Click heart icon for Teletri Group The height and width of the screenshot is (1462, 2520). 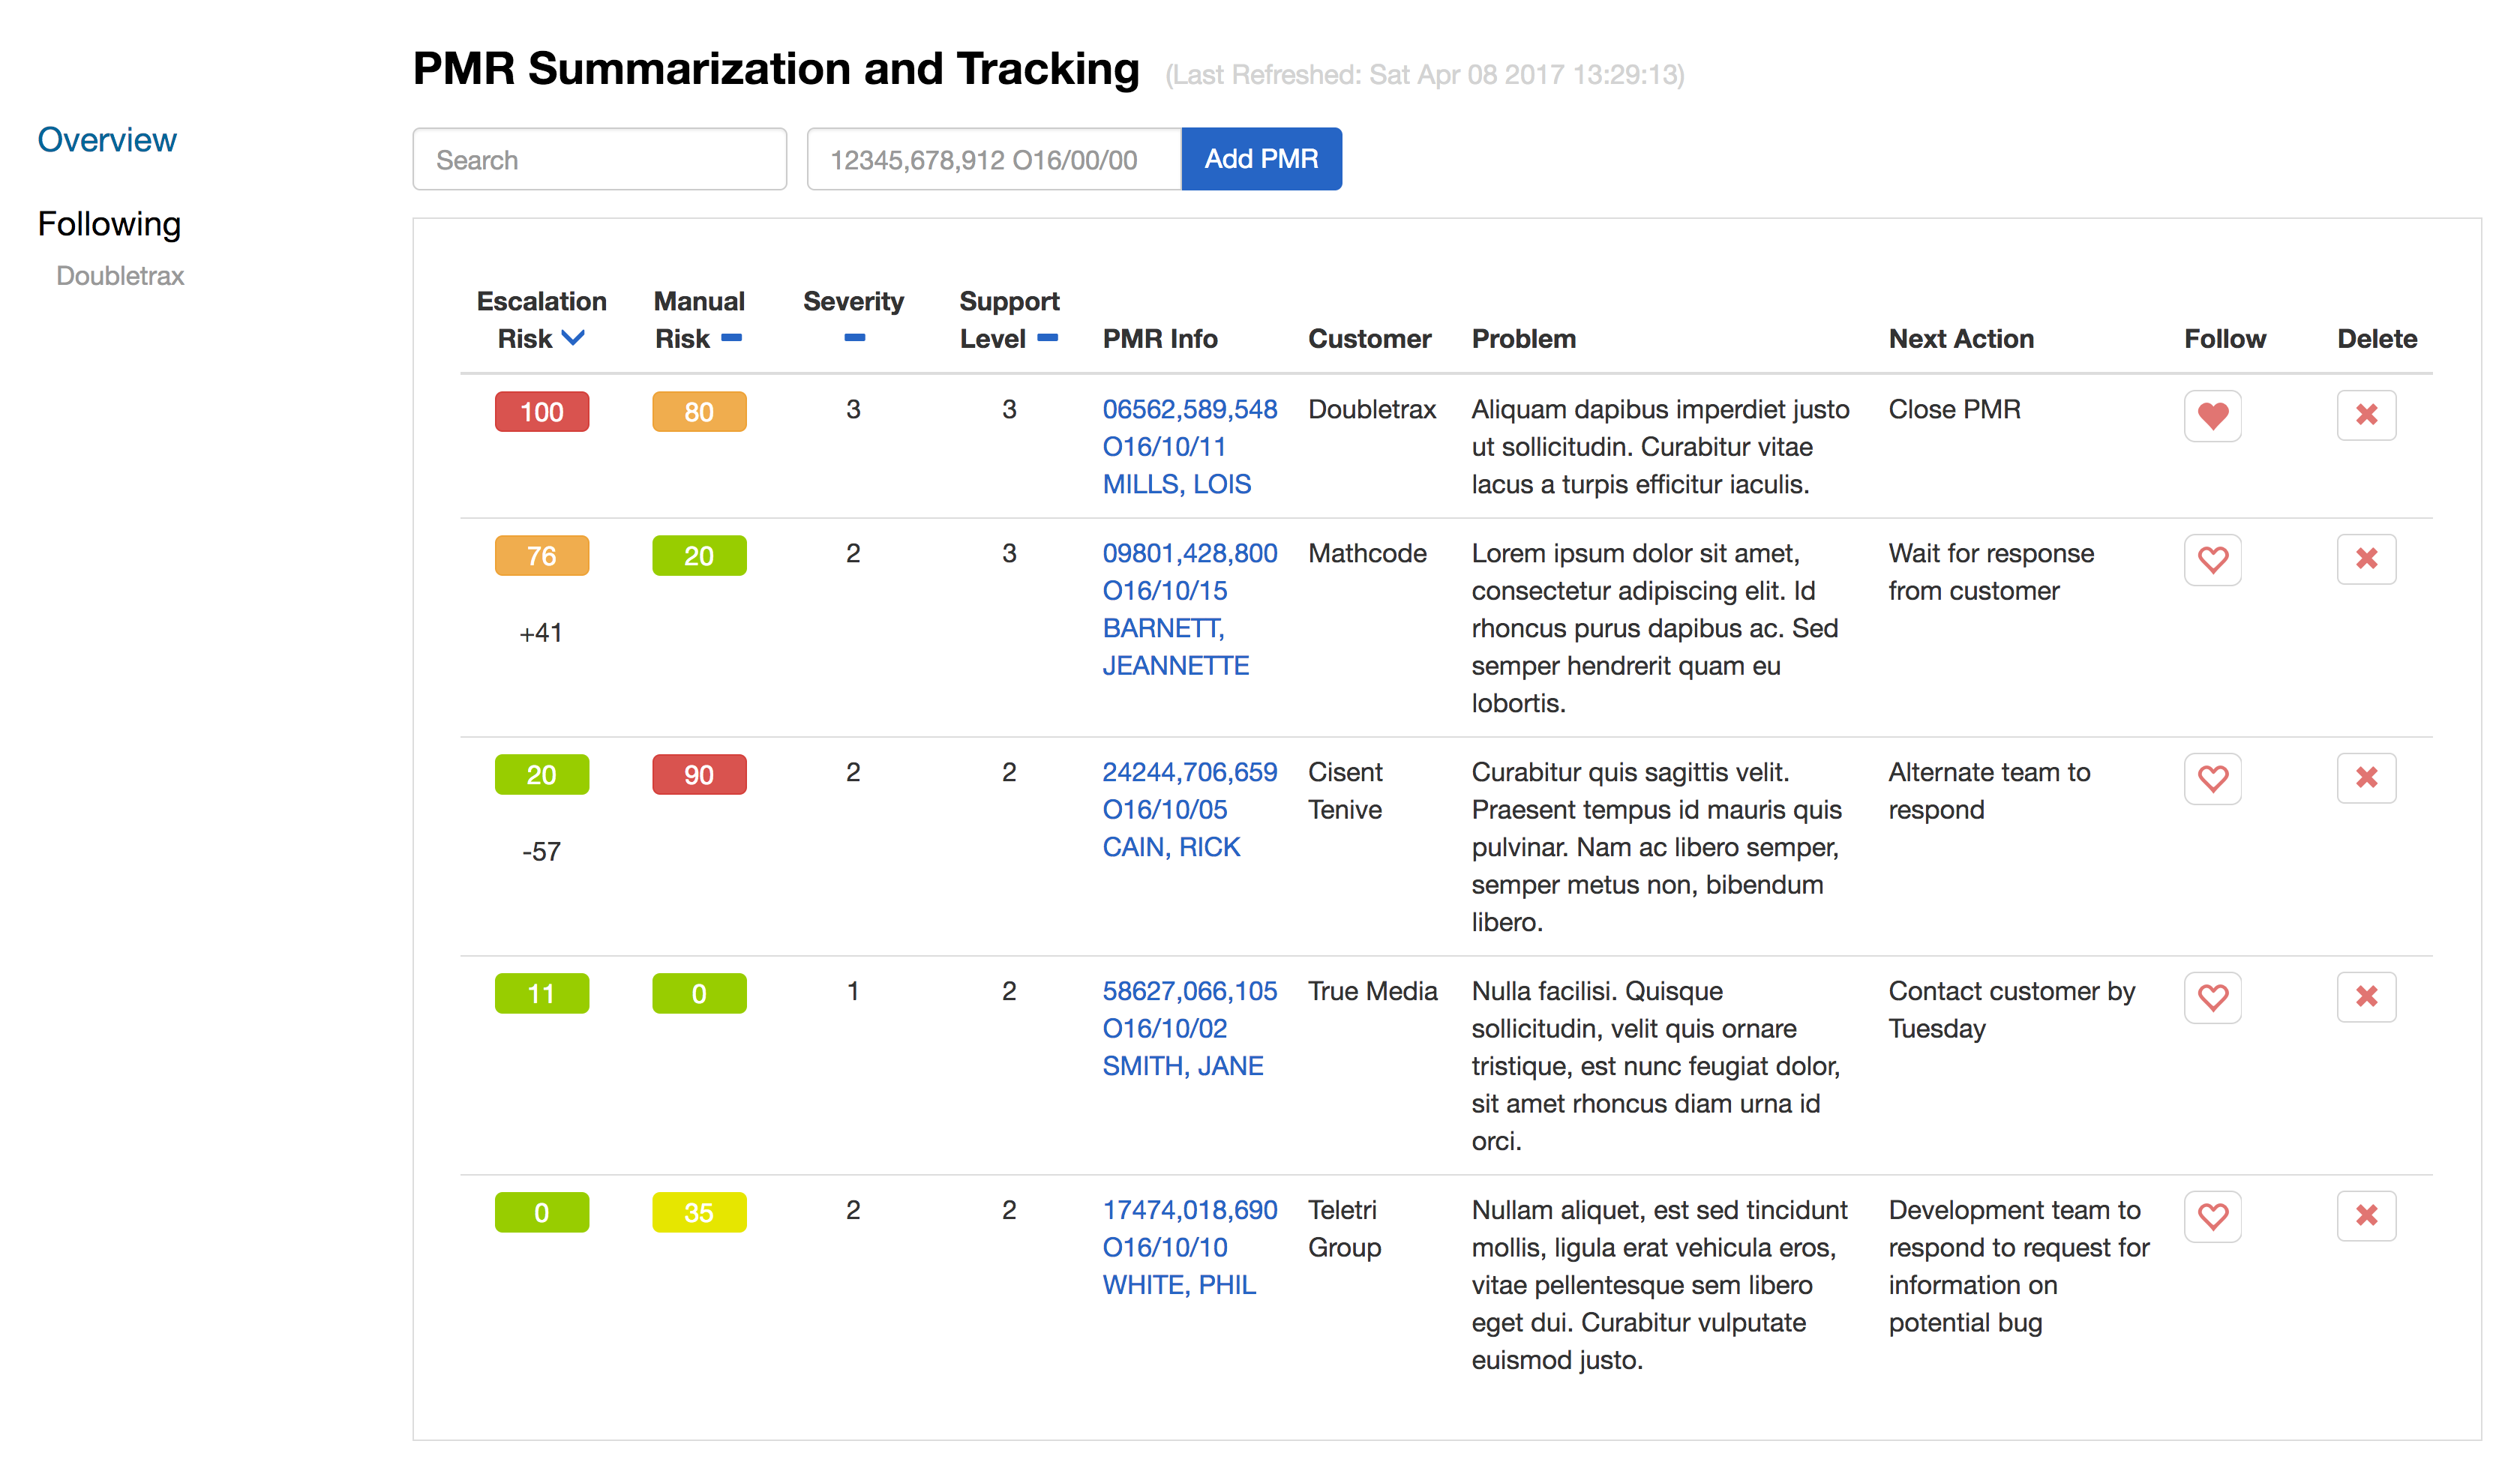click(2212, 1216)
